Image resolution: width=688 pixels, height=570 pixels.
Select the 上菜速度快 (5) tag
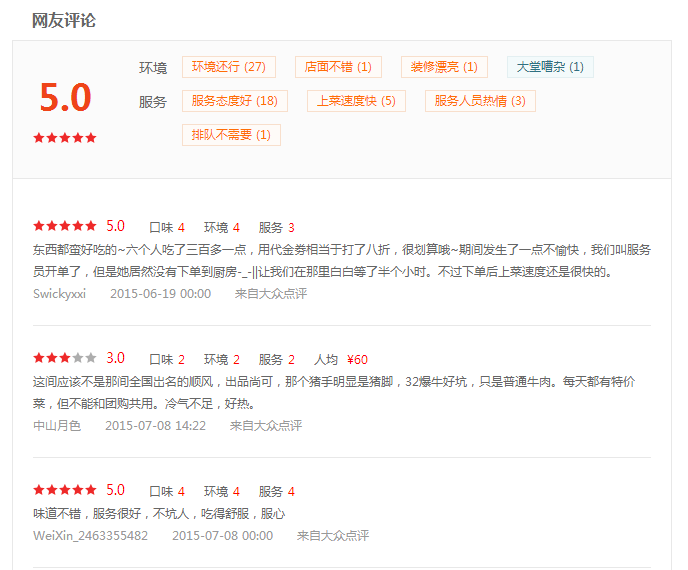click(356, 101)
